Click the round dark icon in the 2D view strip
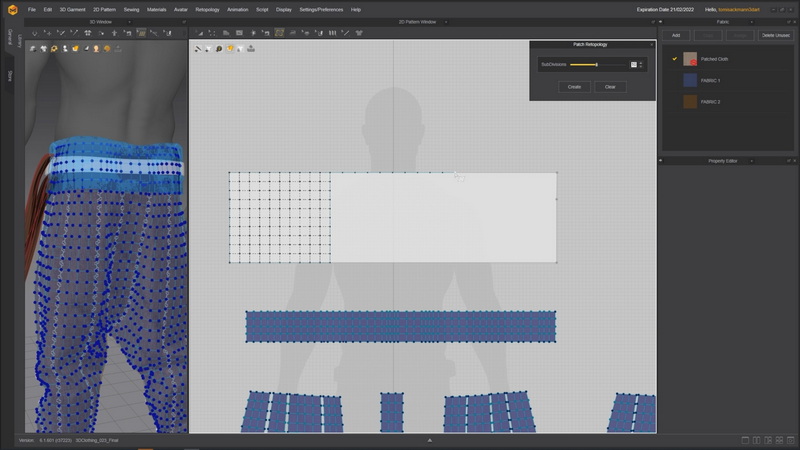This screenshot has height=450, width=800. [x=219, y=49]
